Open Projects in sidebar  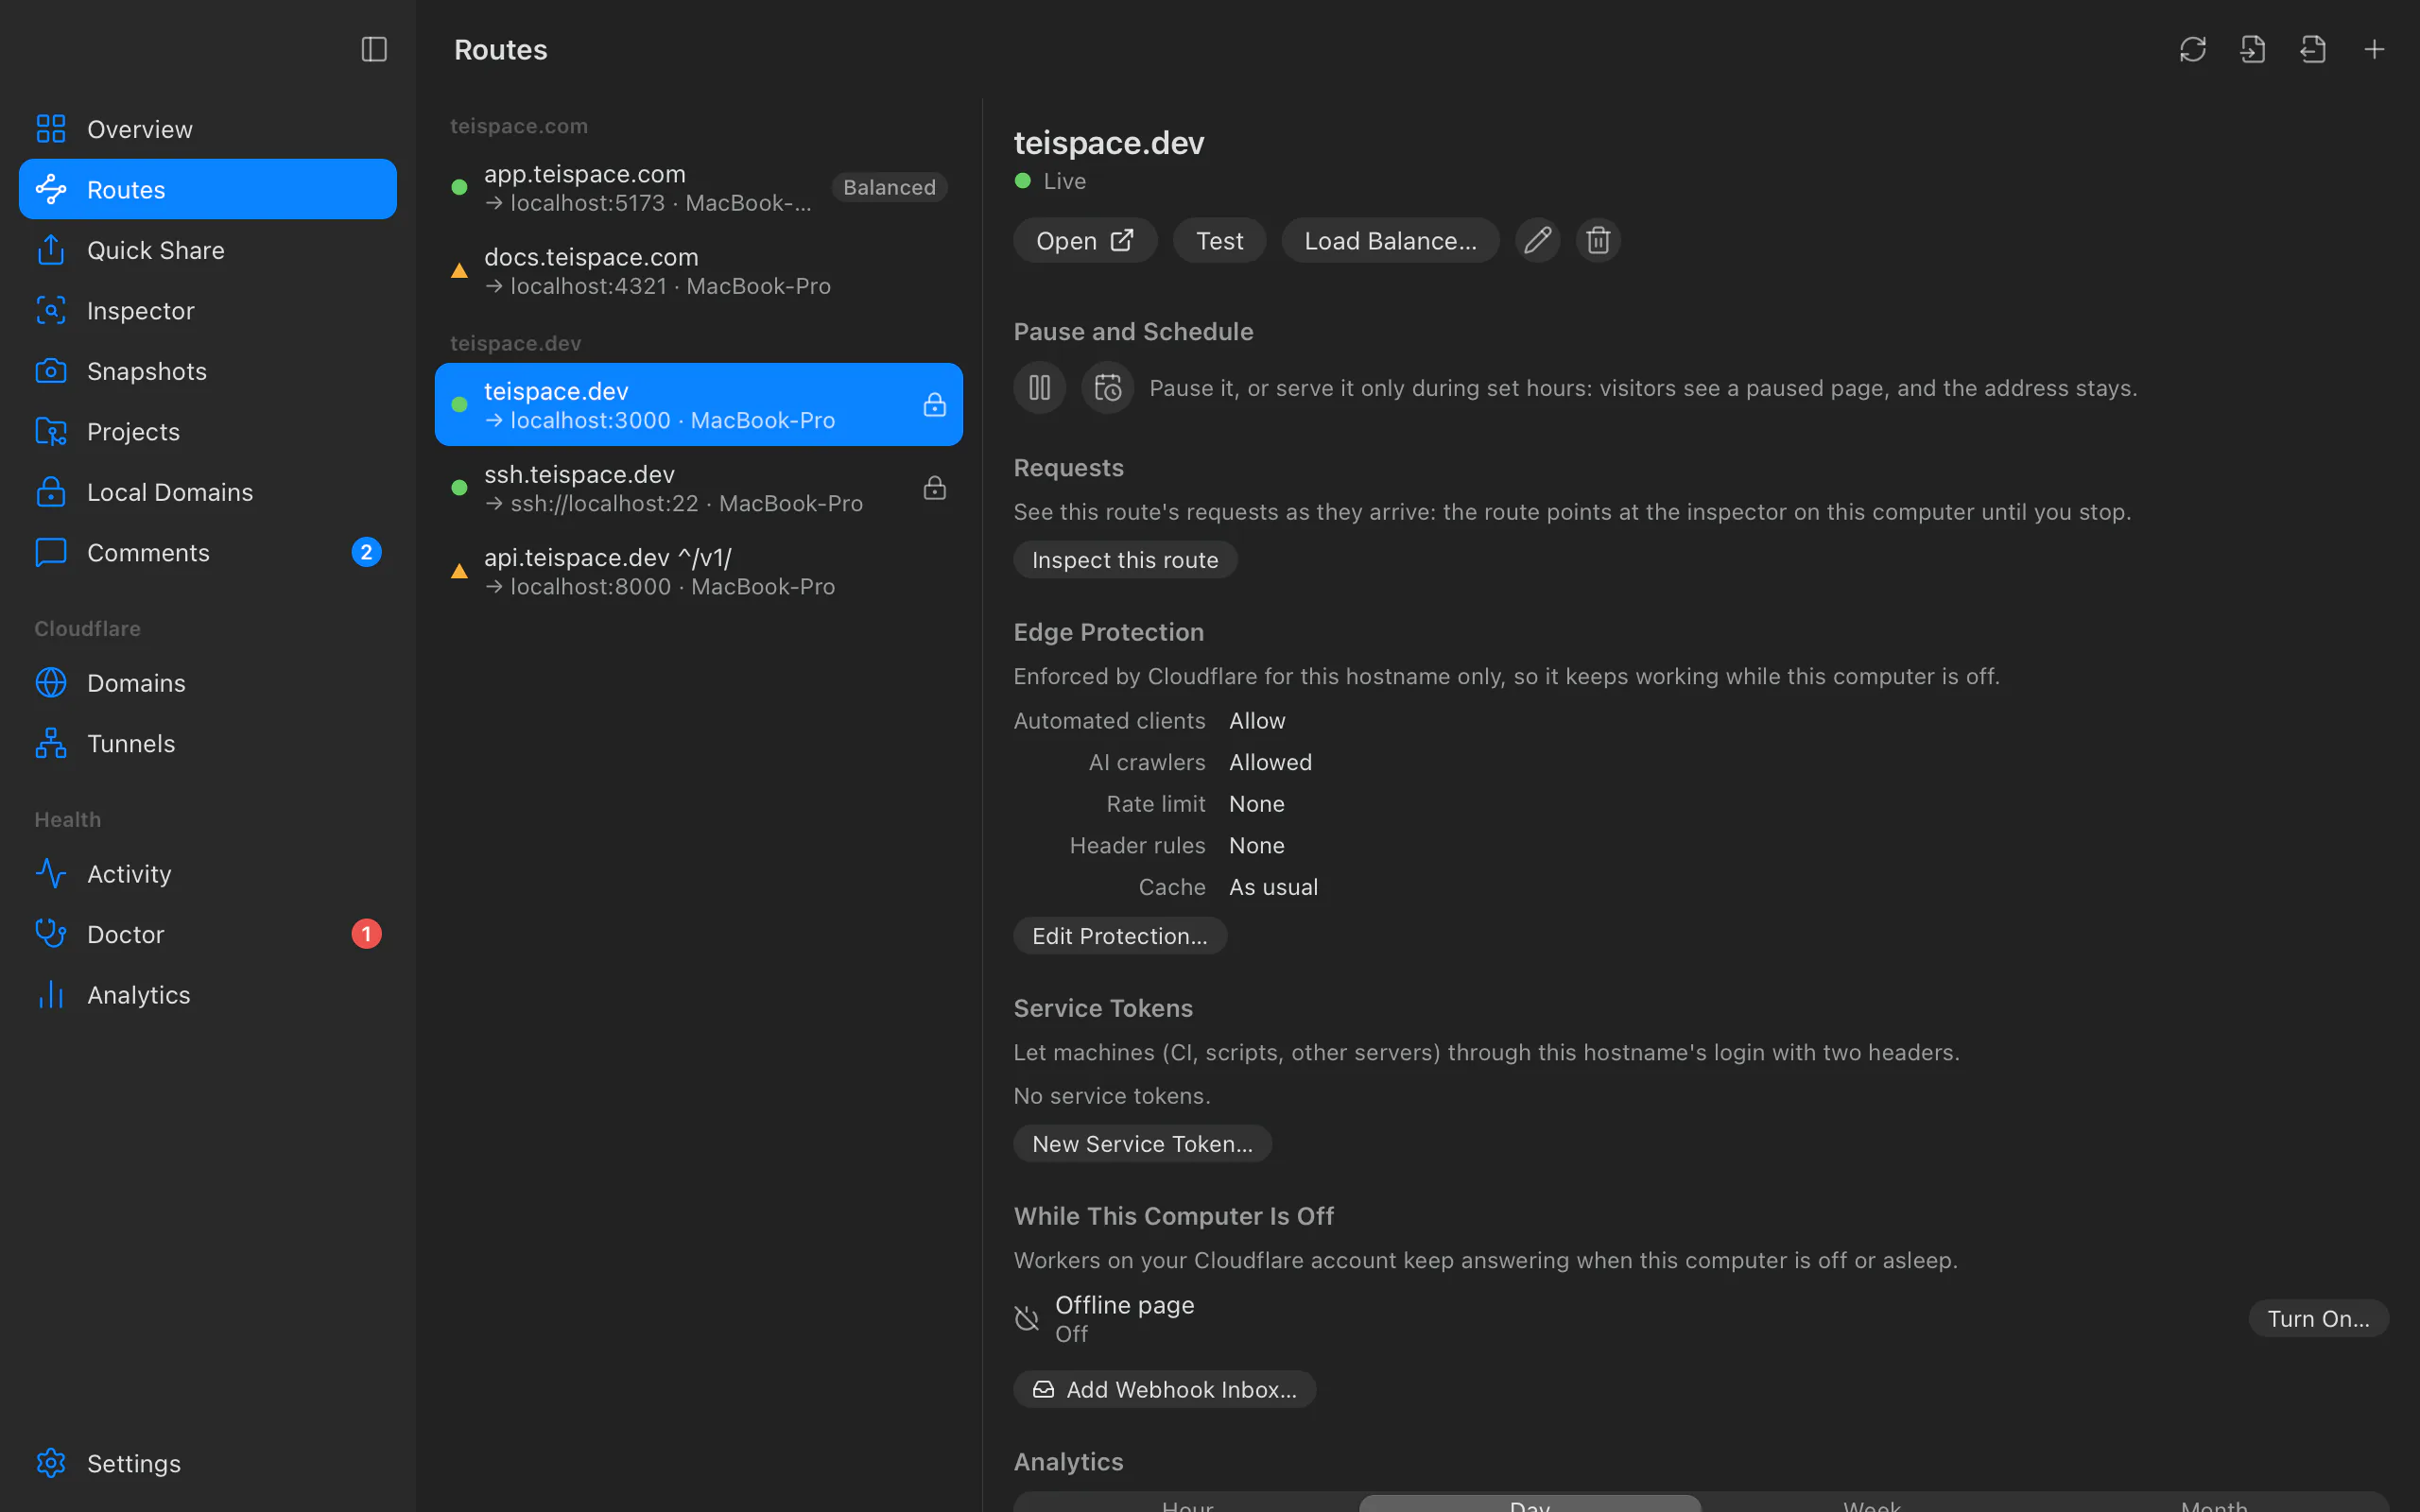pos(208,431)
